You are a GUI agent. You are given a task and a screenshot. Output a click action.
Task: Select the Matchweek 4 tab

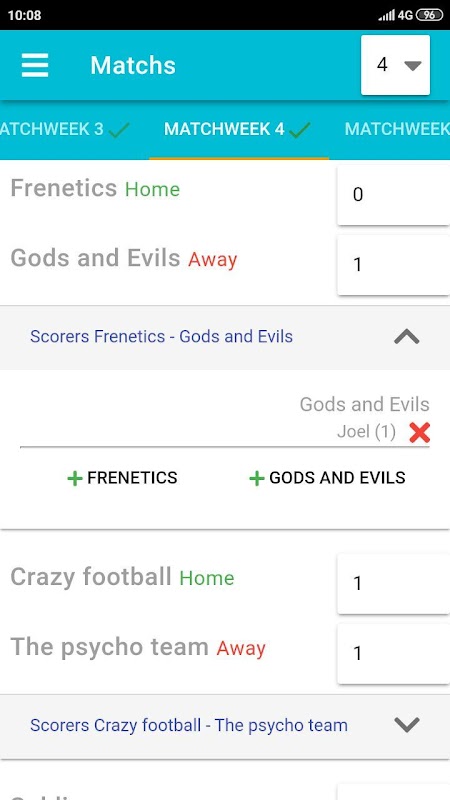coord(239,129)
